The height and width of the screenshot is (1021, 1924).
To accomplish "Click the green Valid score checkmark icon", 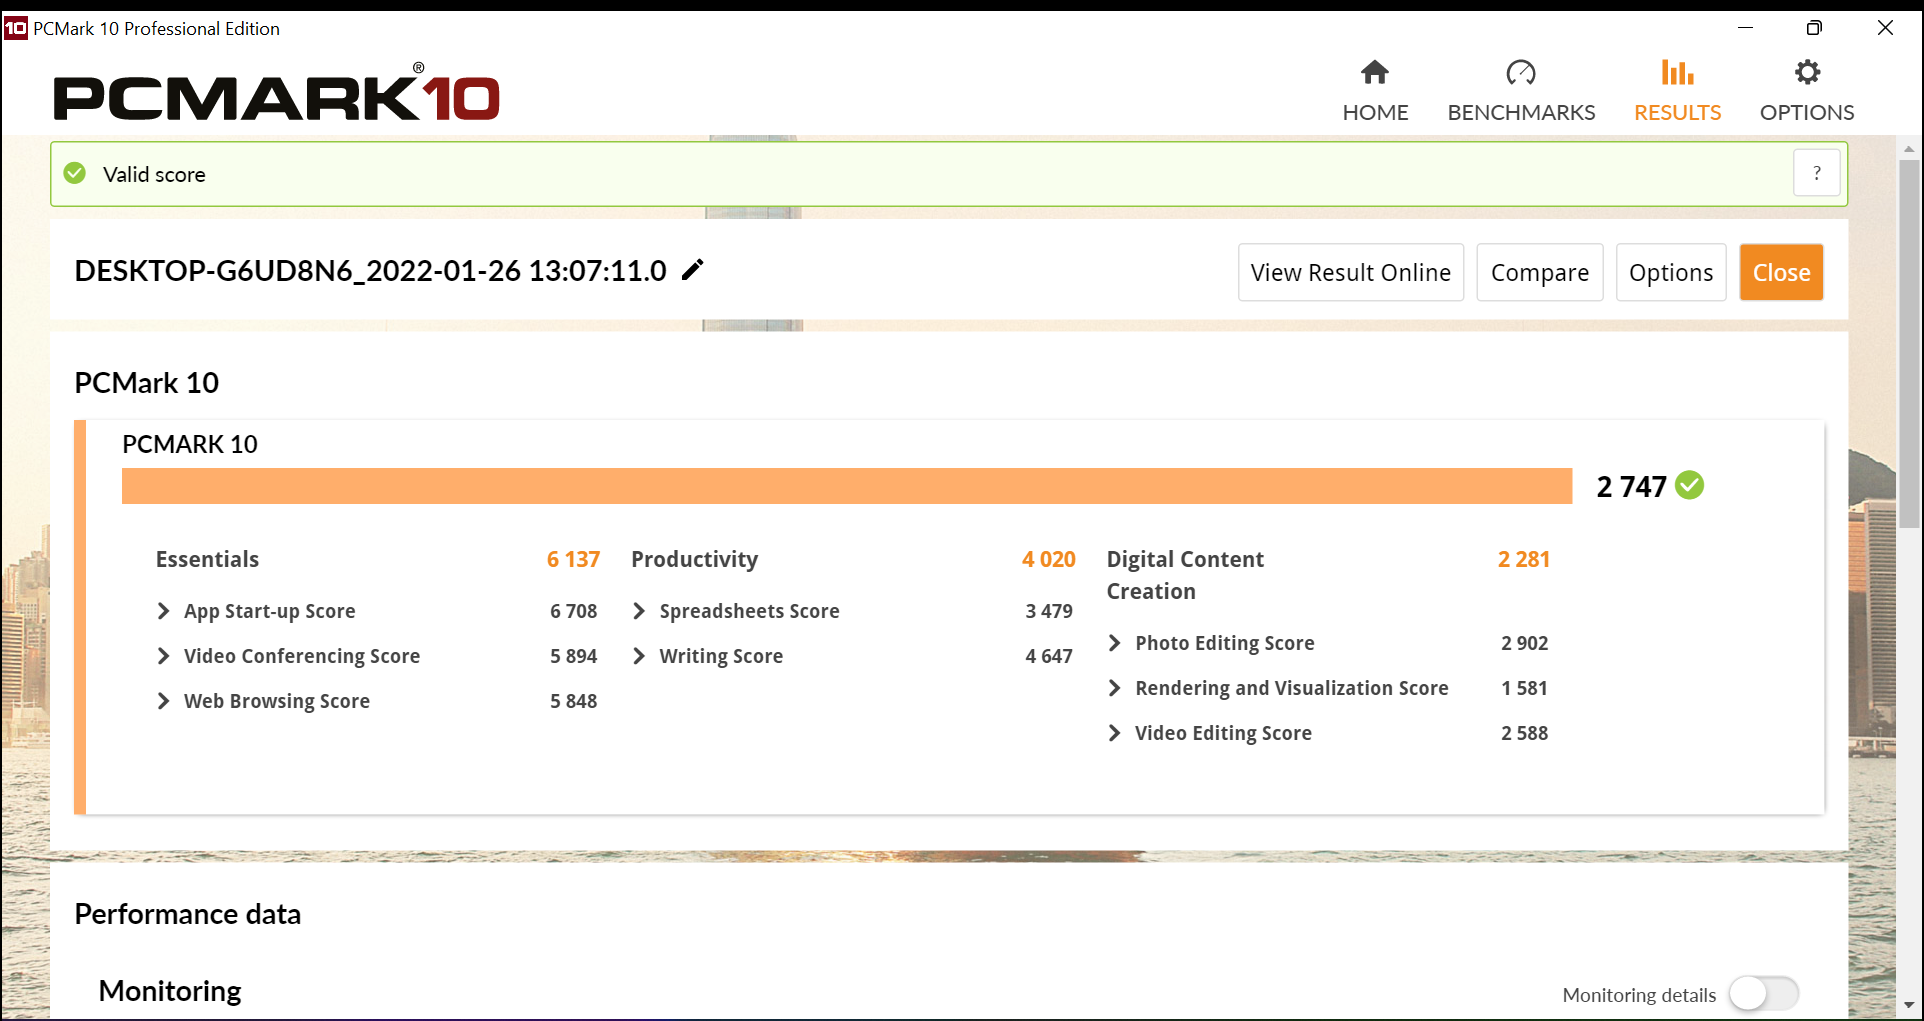I will (x=75, y=174).
